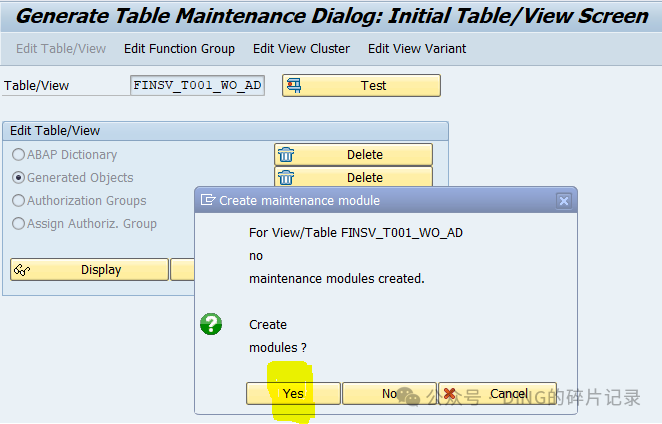Focus the Table/View input field
662x424 pixels.
(x=198, y=85)
